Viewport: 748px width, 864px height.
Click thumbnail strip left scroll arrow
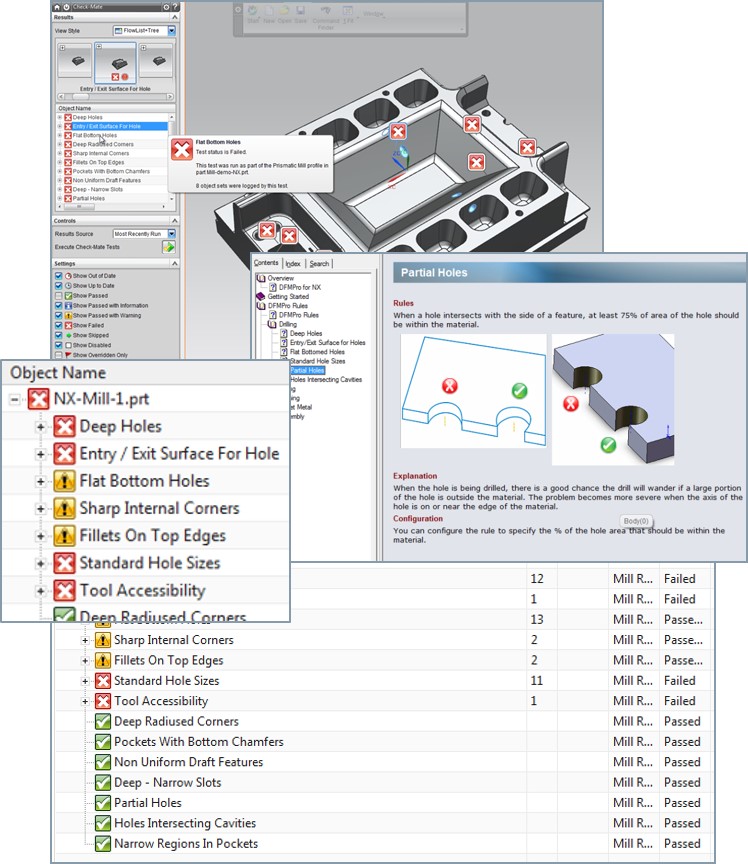pos(60,96)
